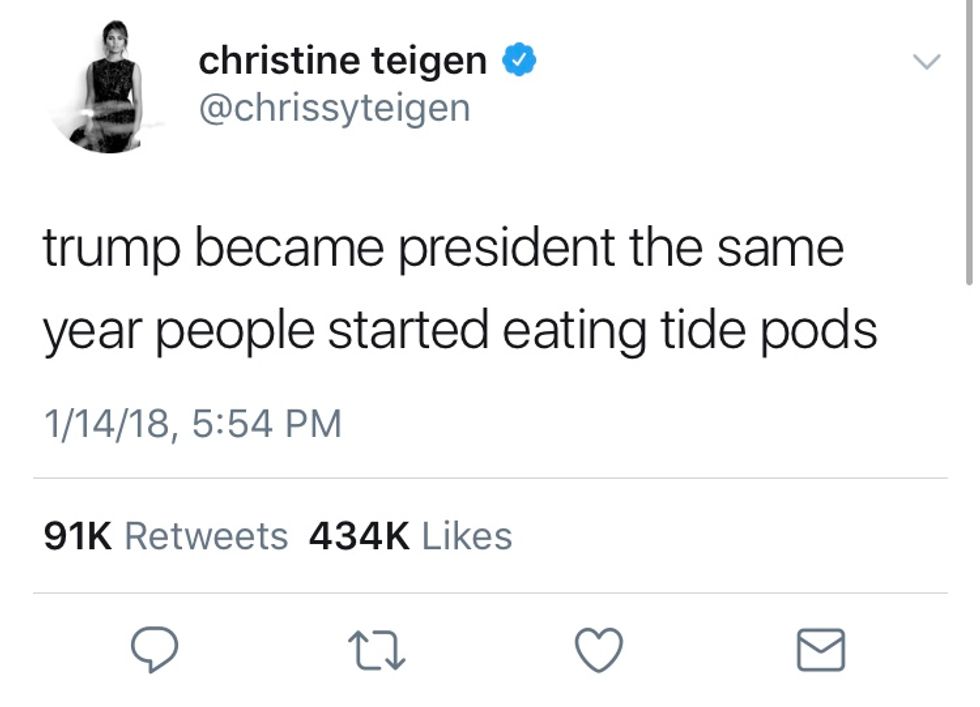Click the 5:54 PM time
980x707 pixels.
pos(264,424)
